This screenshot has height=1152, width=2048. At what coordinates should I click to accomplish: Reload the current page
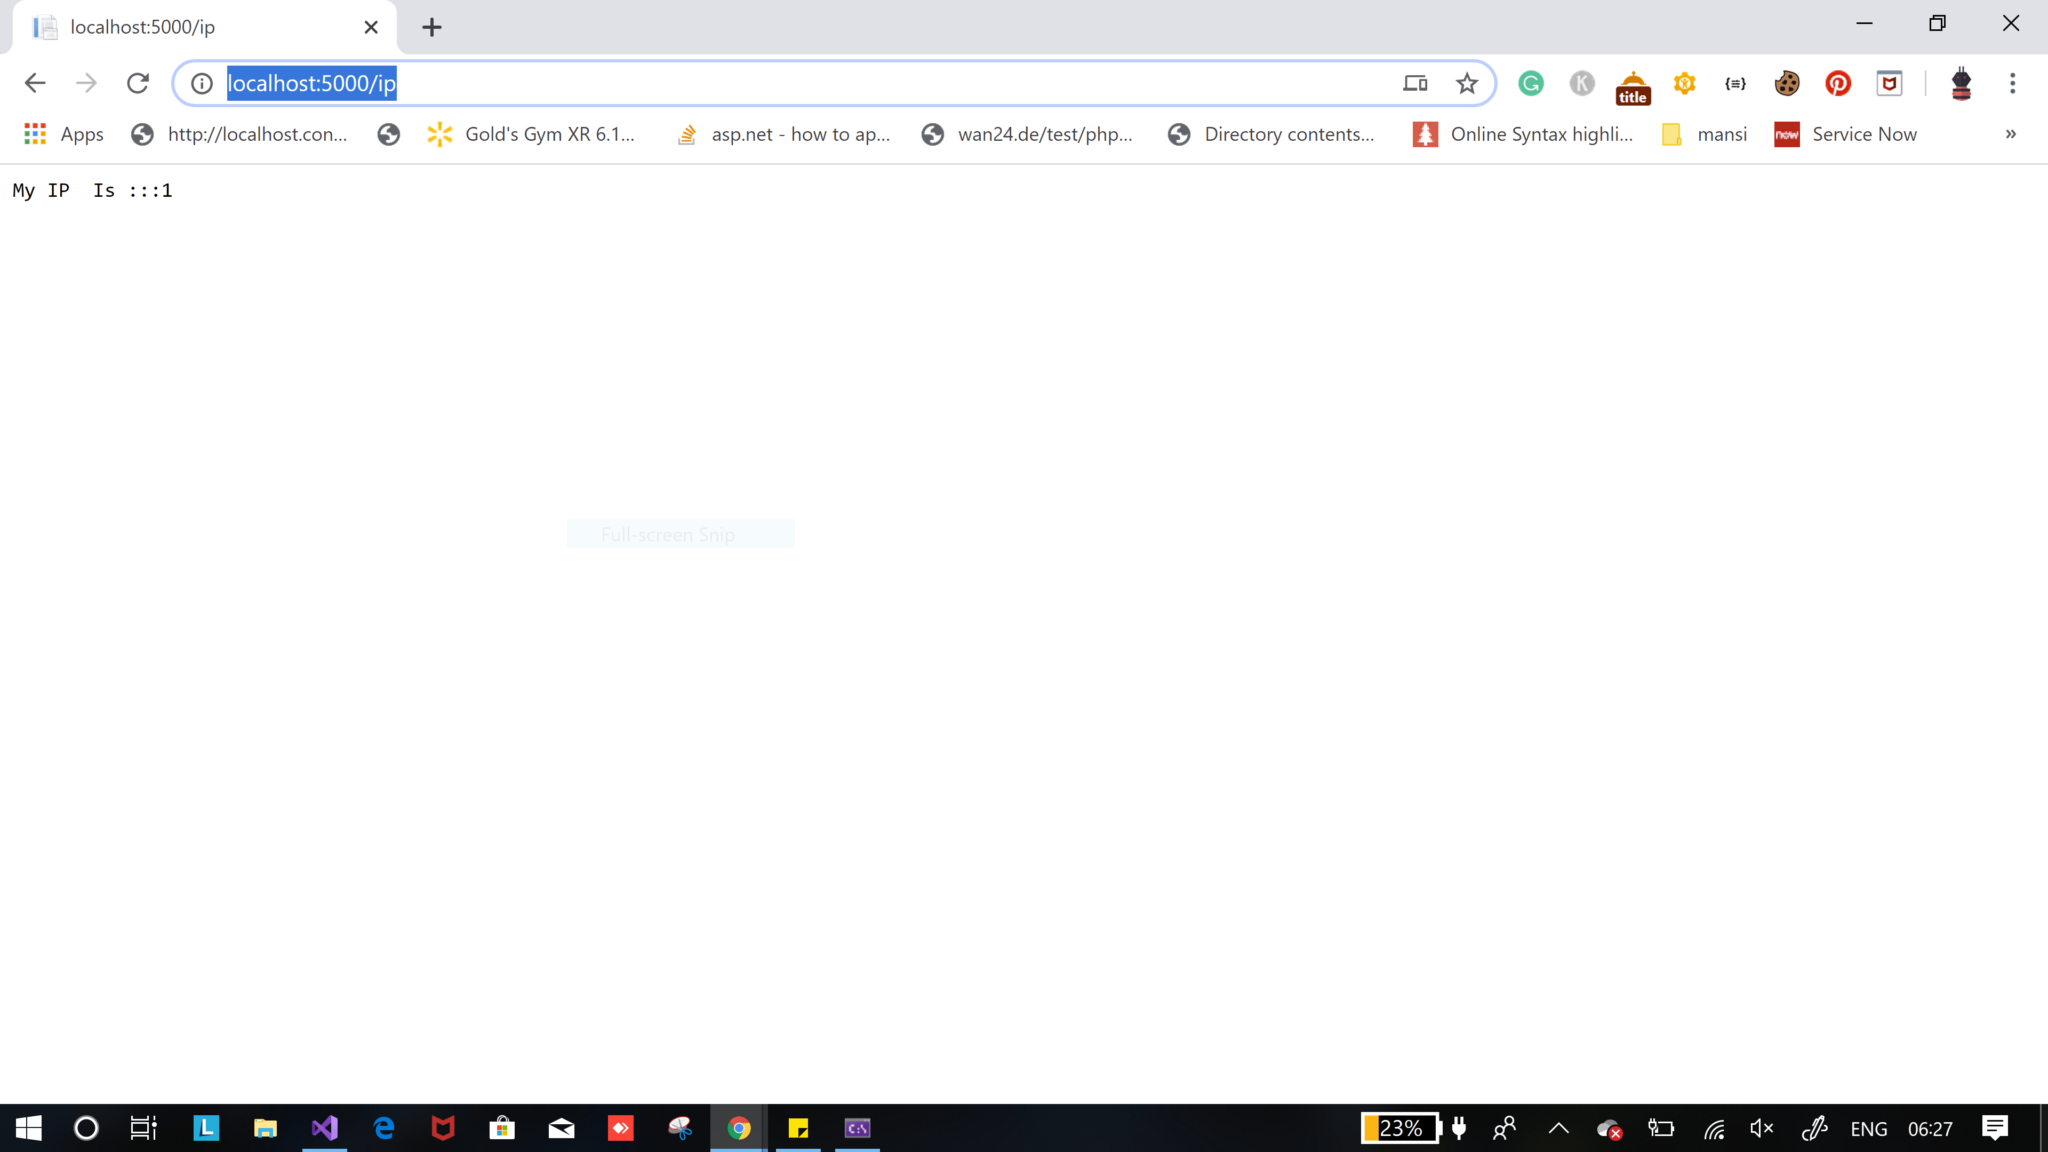pyautogui.click(x=137, y=83)
